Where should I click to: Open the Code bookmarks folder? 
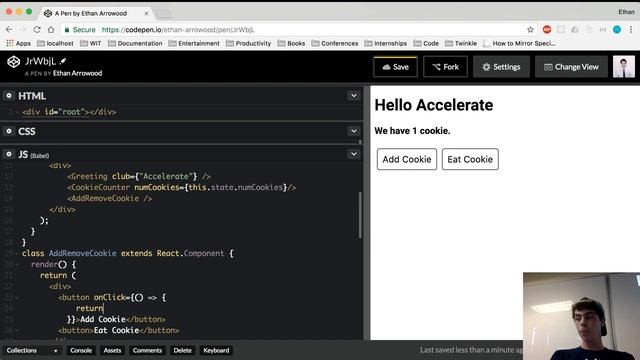(426, 43)
